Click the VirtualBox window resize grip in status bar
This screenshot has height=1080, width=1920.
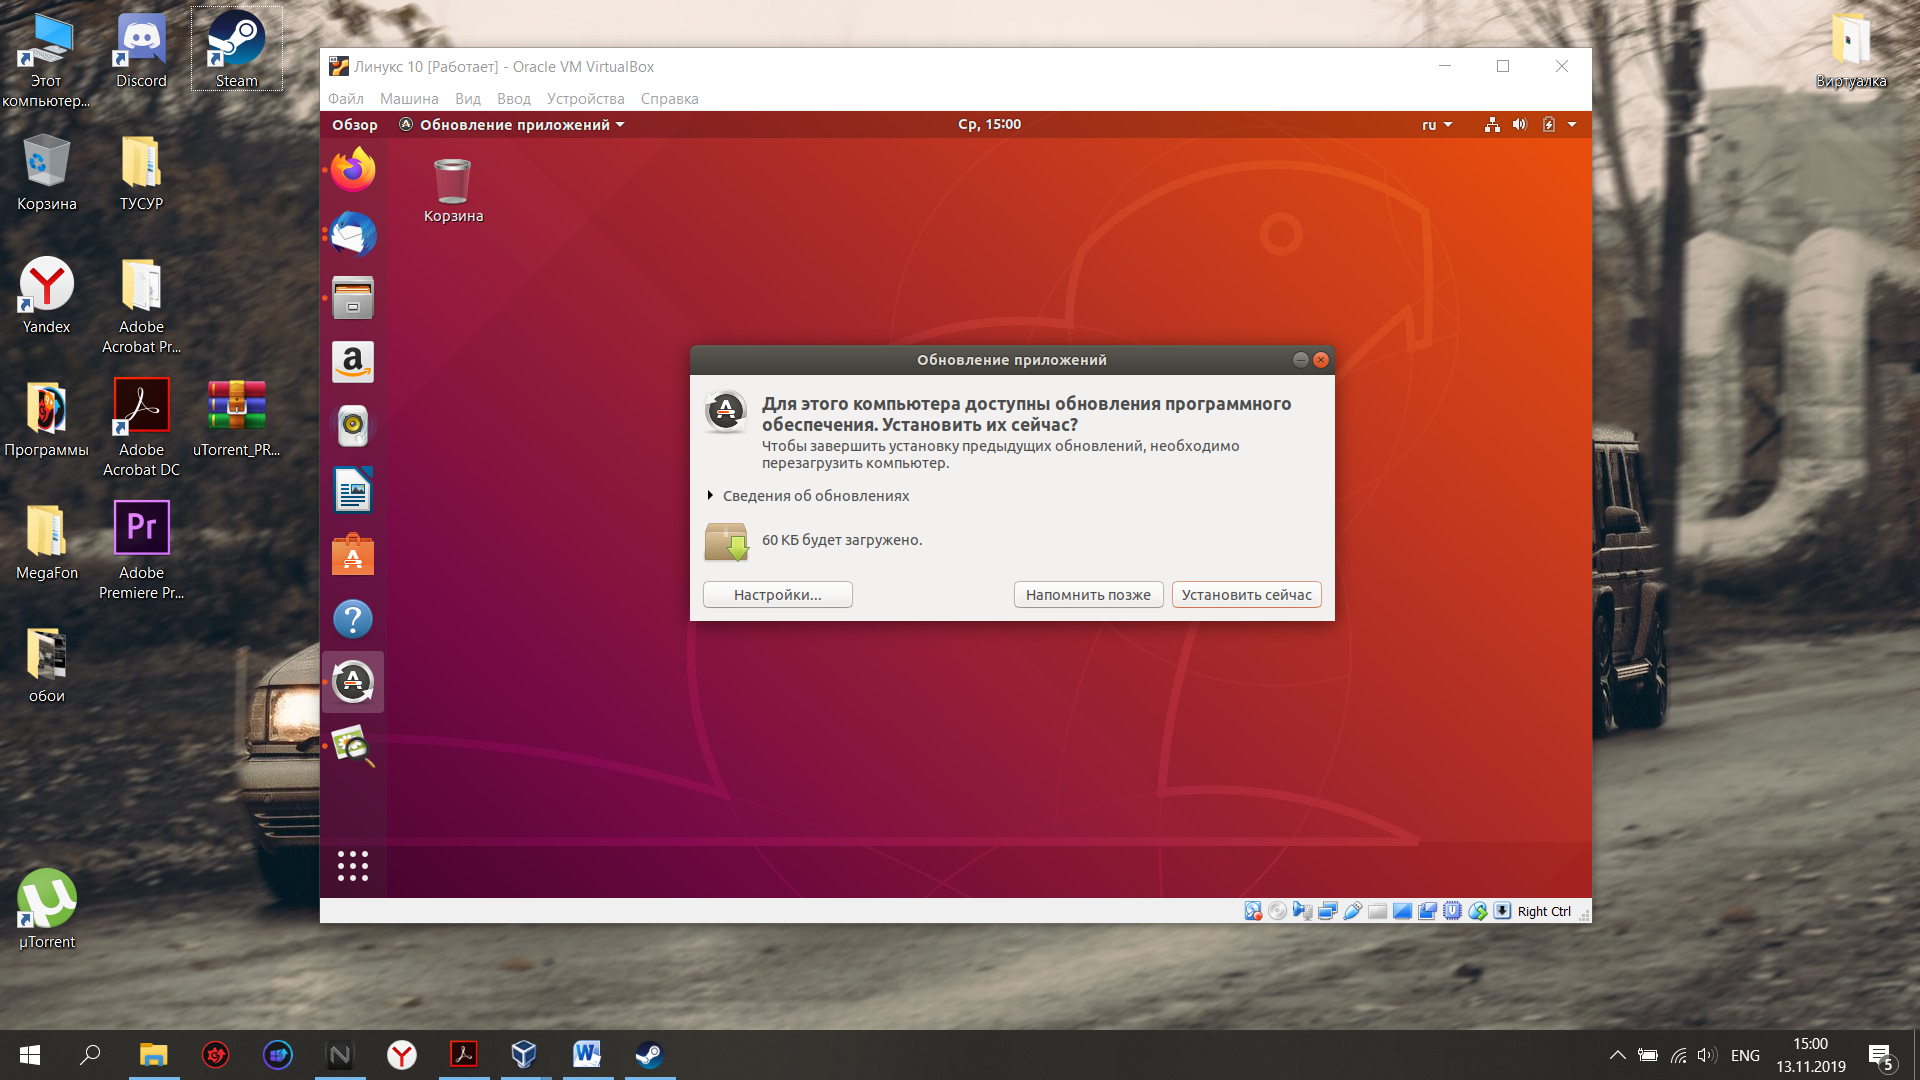[1584, 915]
